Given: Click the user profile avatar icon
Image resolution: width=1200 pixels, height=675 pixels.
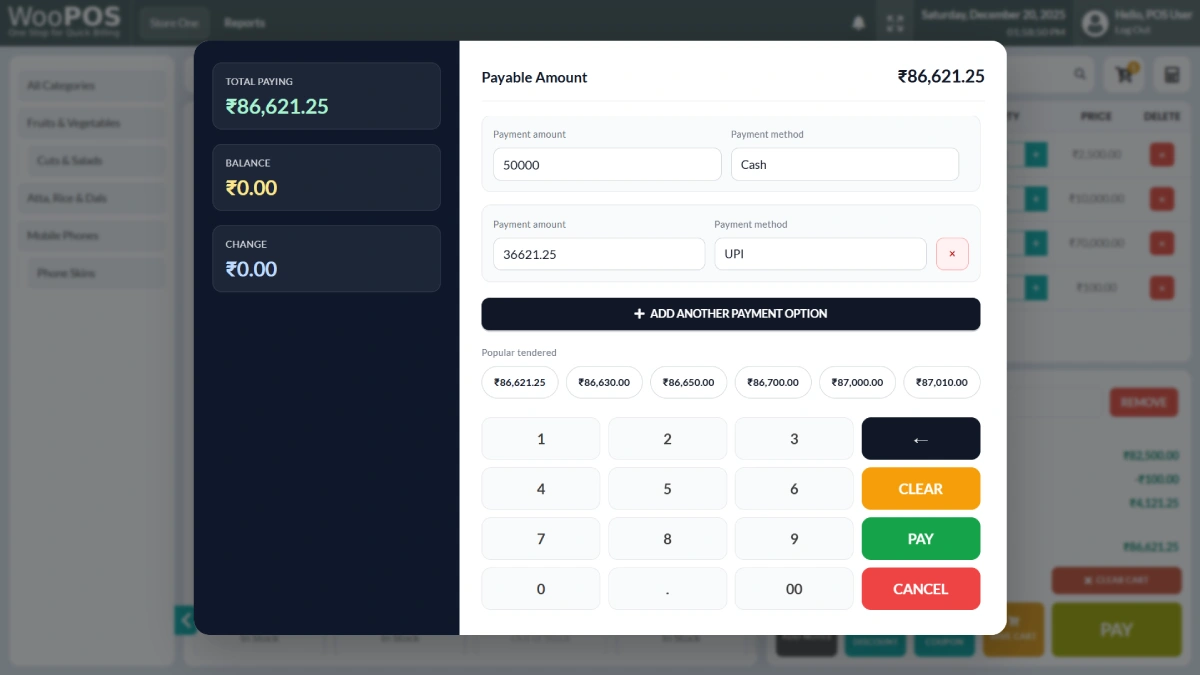Looking at the screenshot, I should [x=1095, y=22].
